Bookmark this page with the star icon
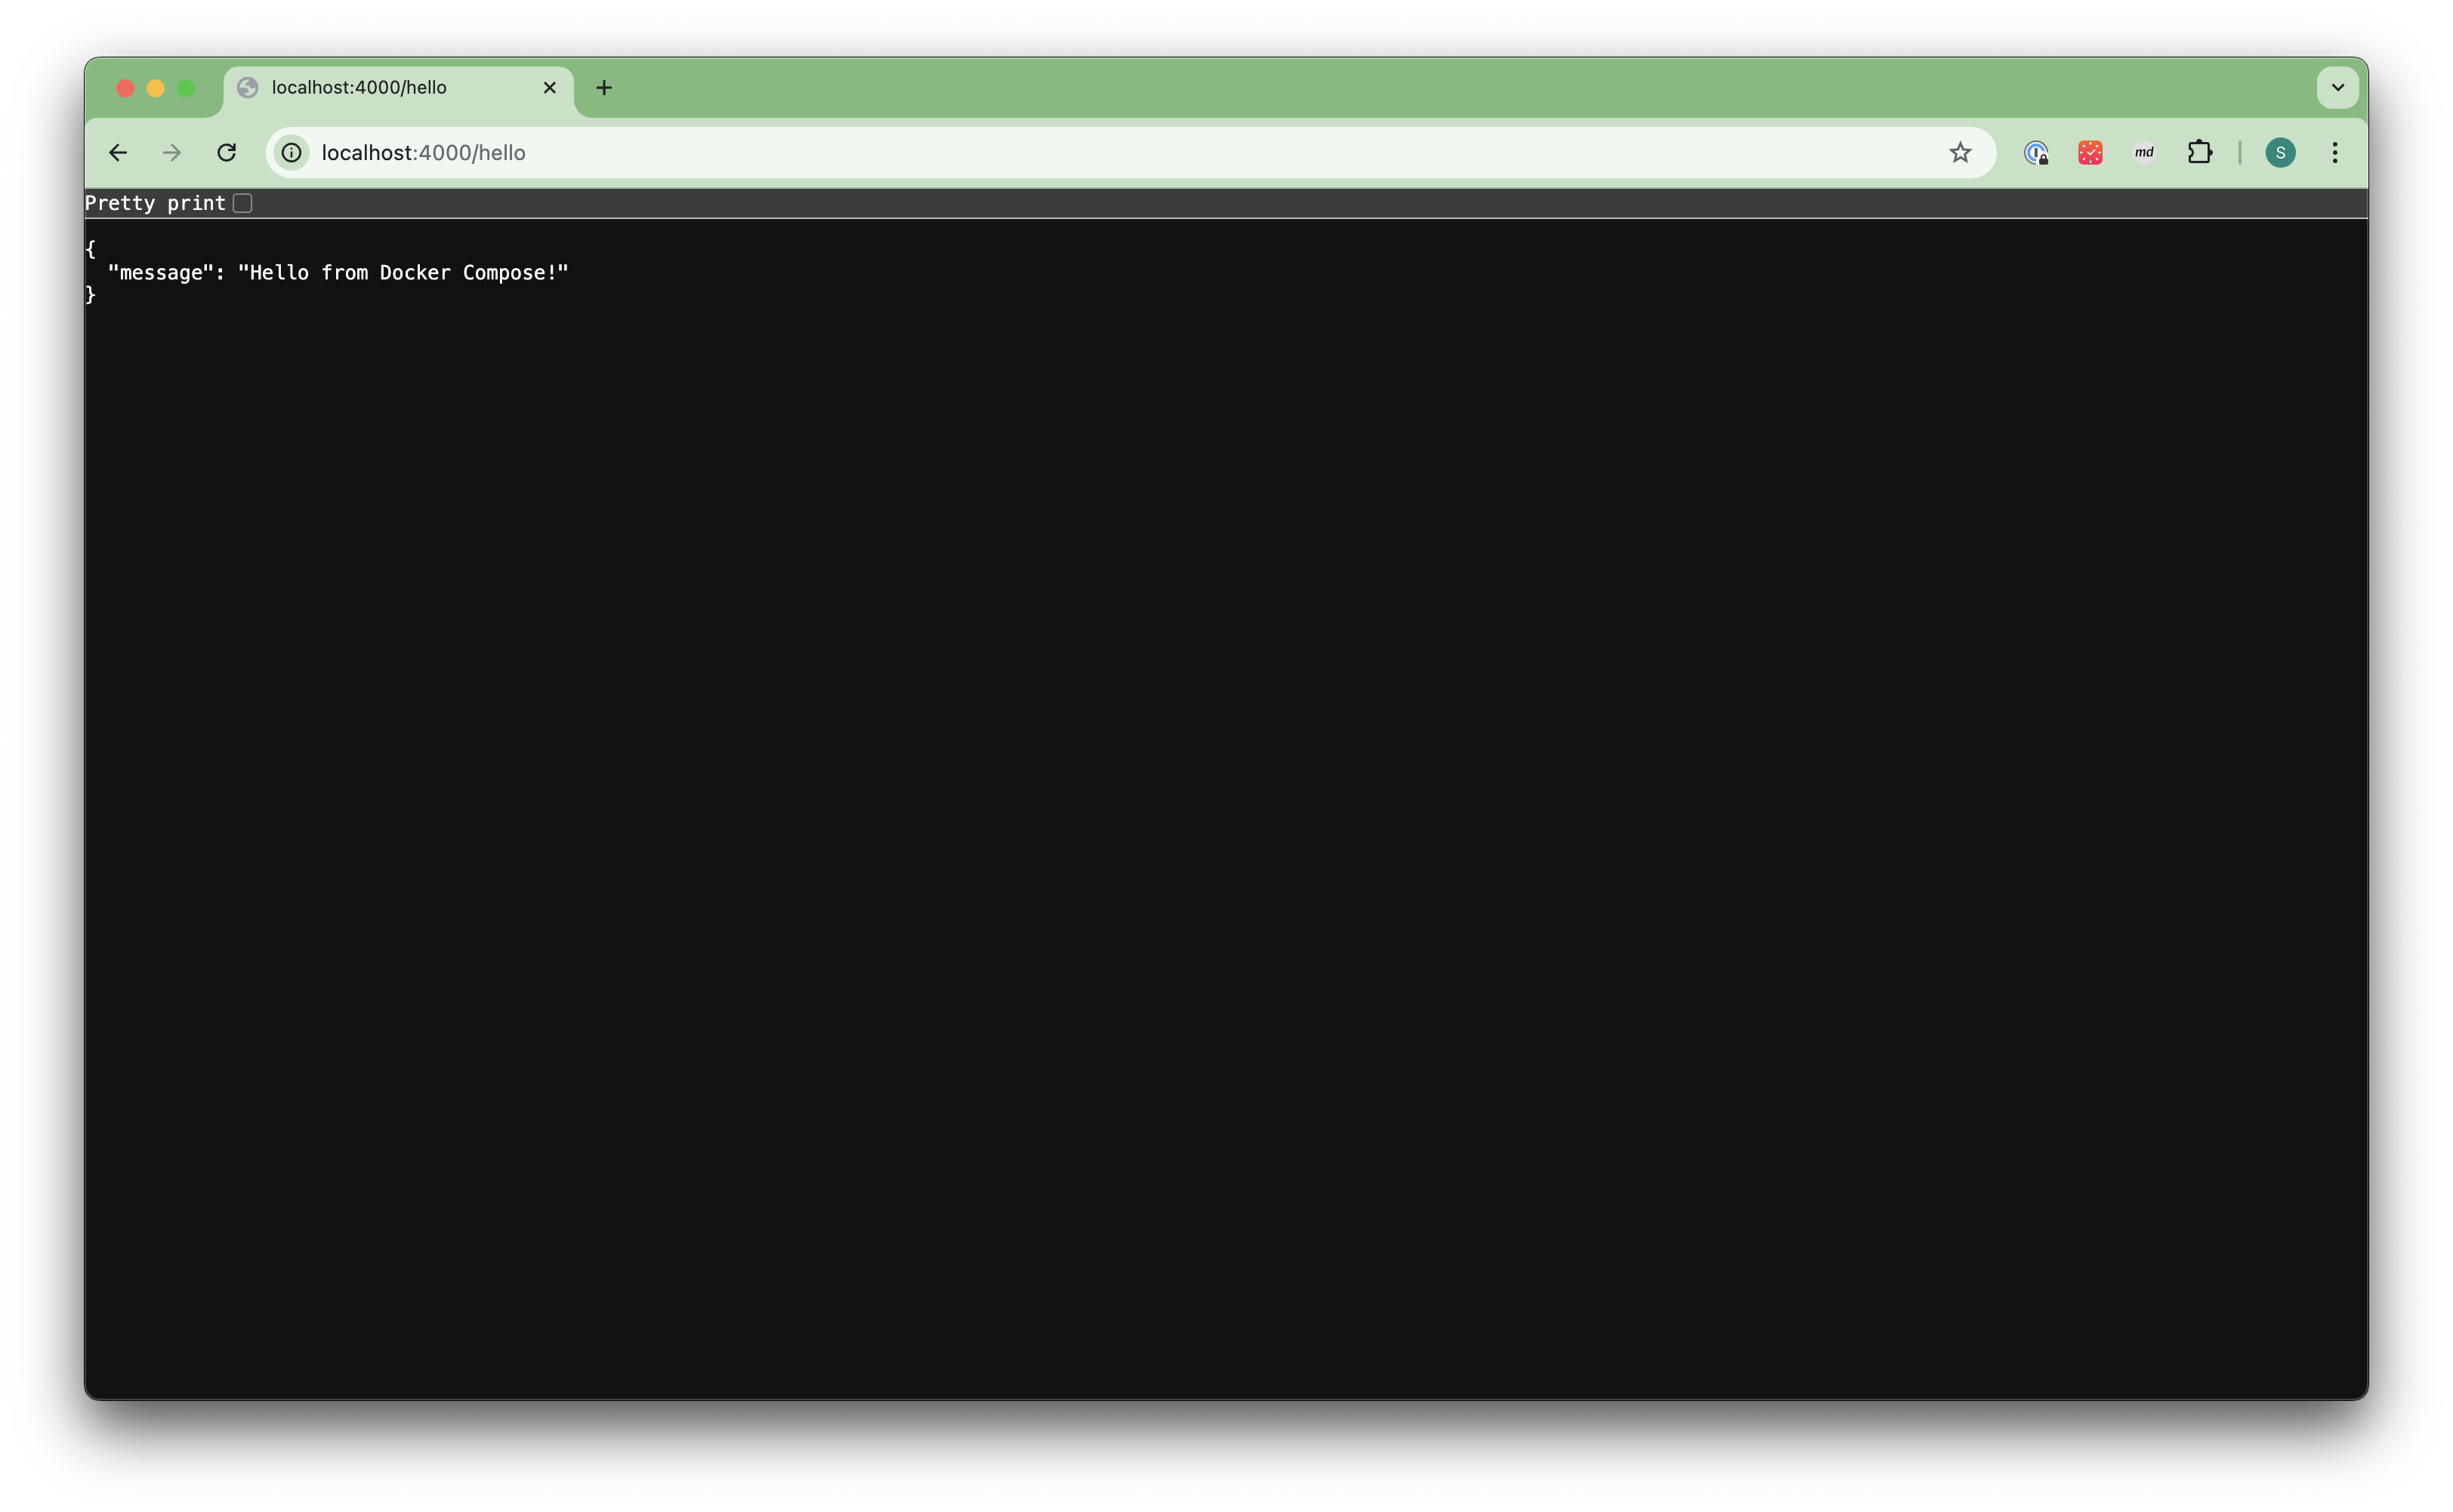This screenshot has width=2453, height=1512. click(1960, 152)
